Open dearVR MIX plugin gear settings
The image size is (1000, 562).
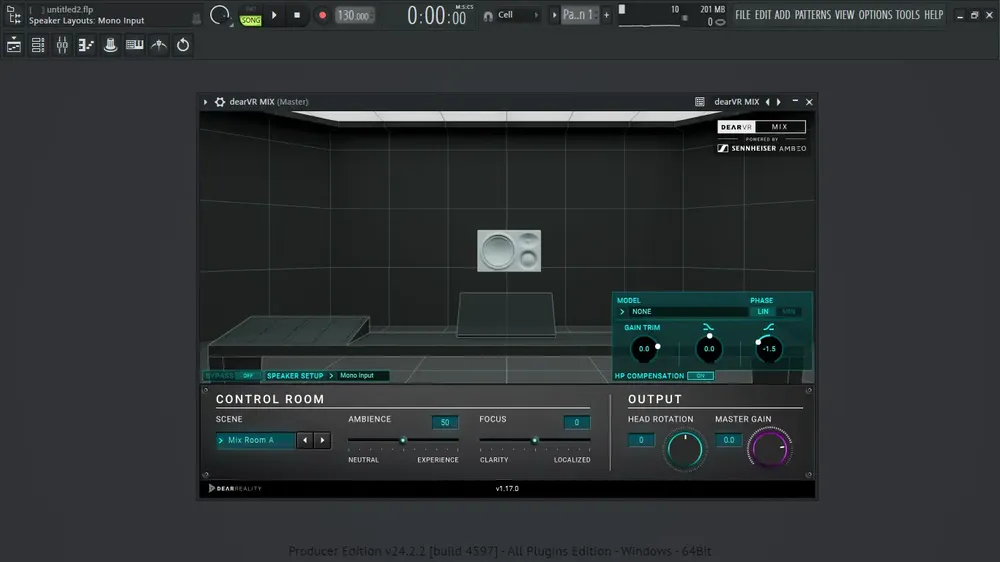point(220,102)
